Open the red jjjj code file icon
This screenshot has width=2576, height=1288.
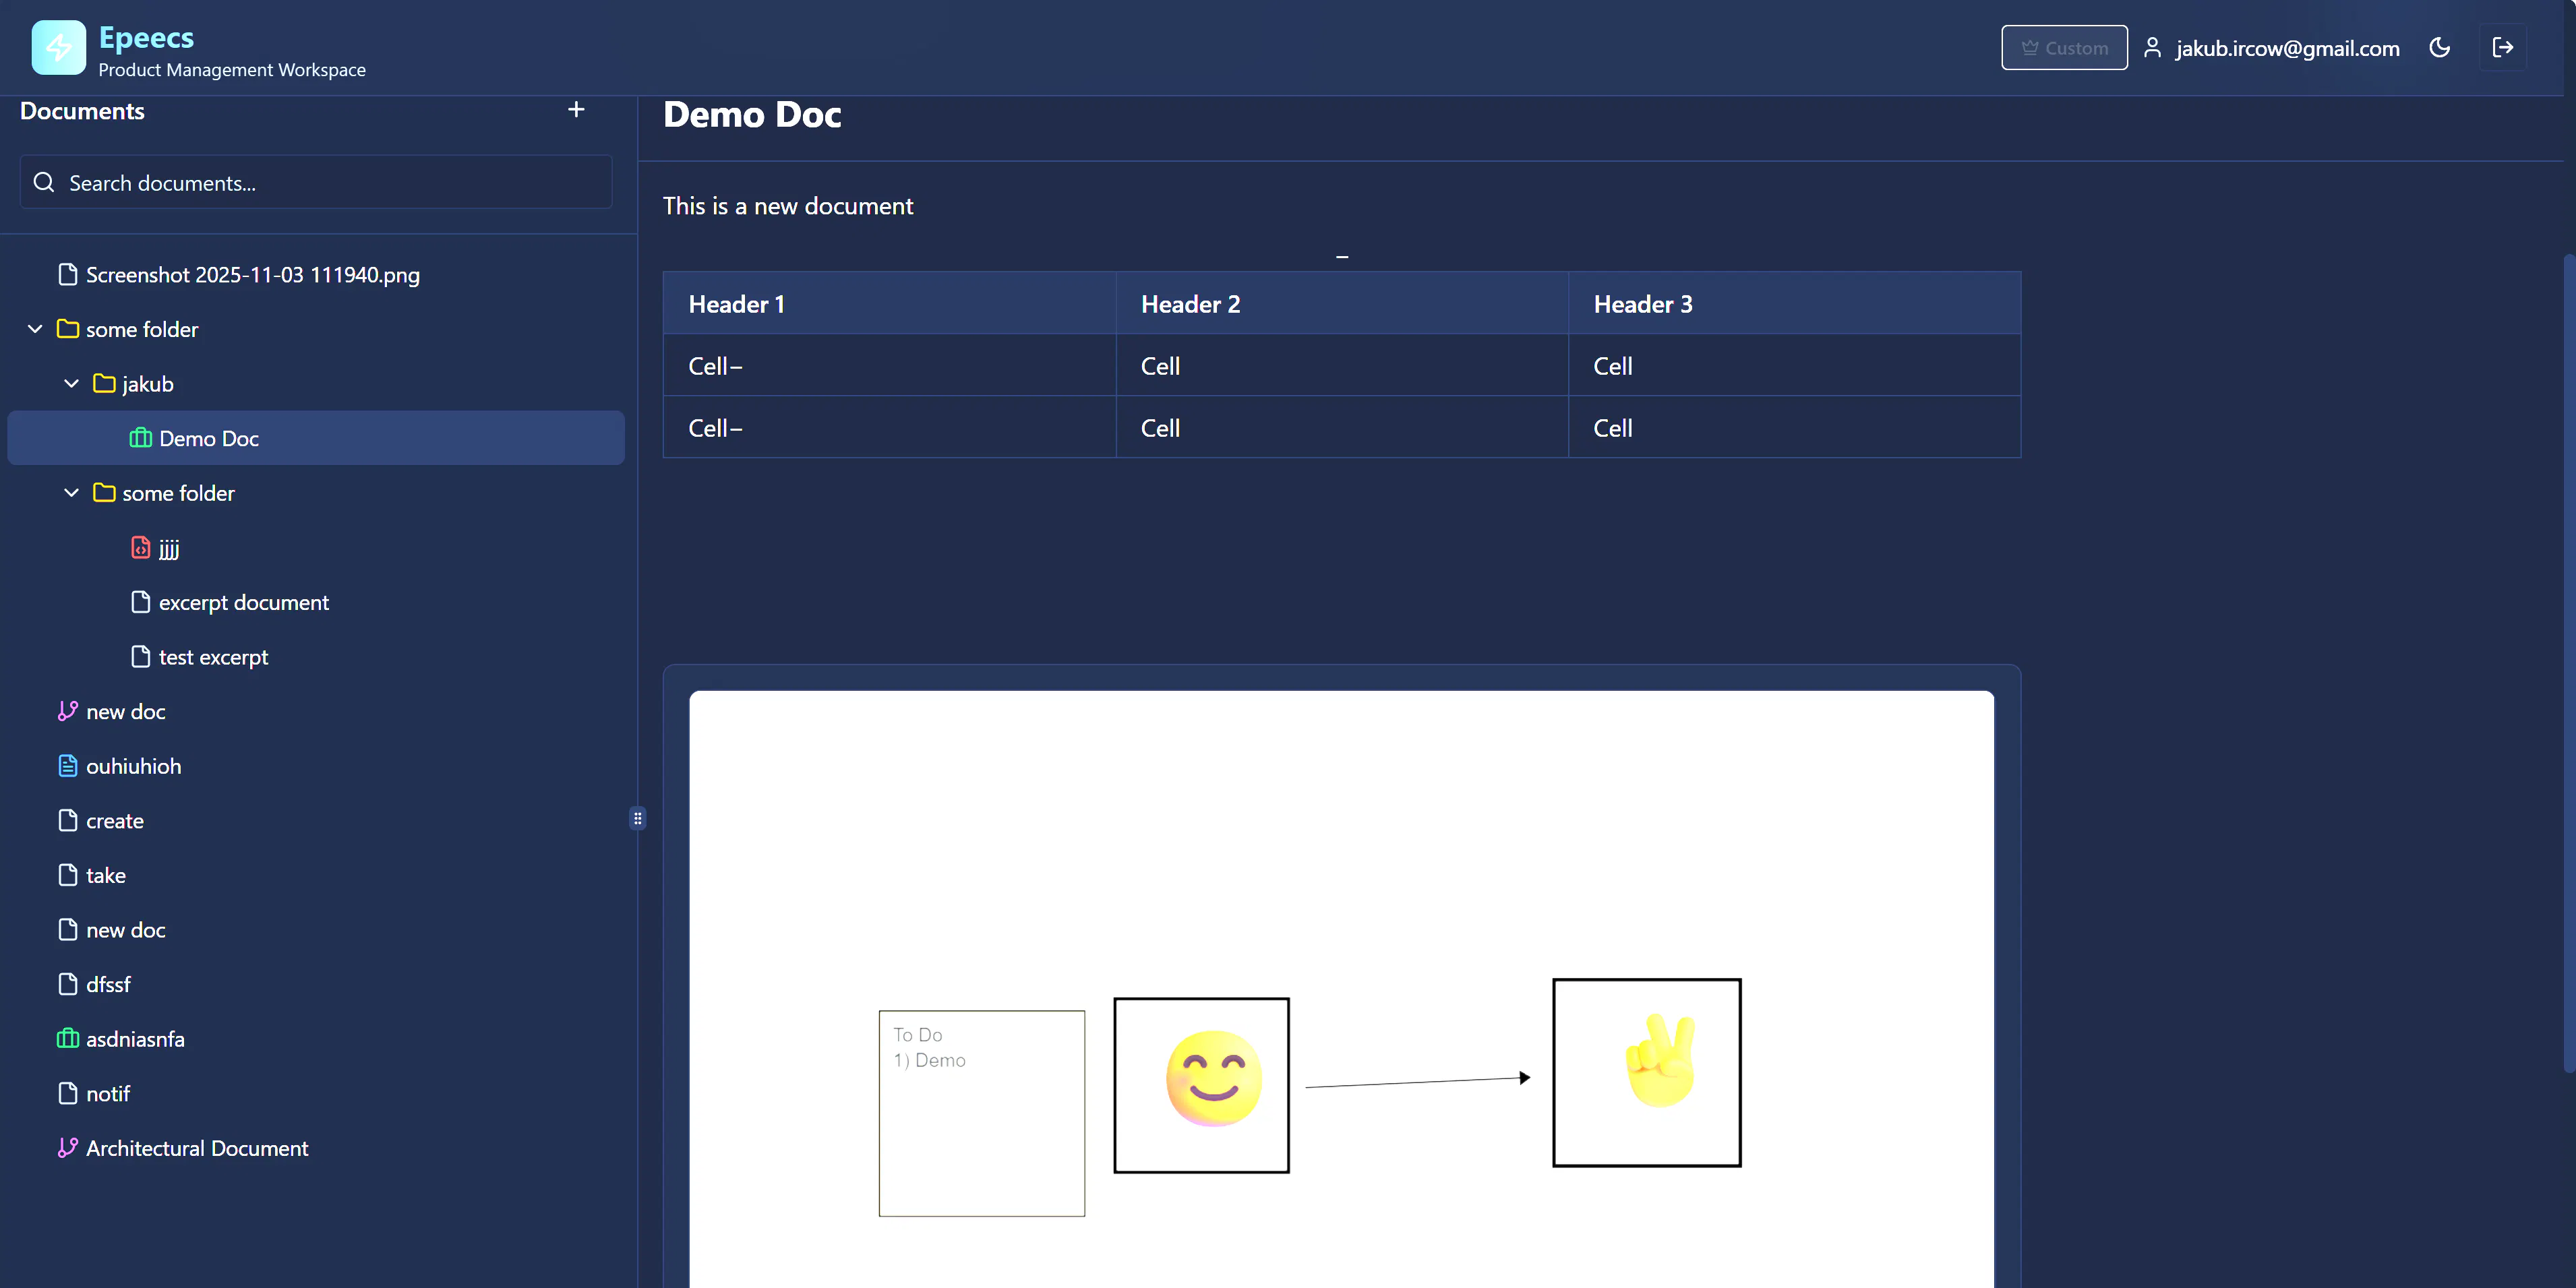click(x=140, y=547)
